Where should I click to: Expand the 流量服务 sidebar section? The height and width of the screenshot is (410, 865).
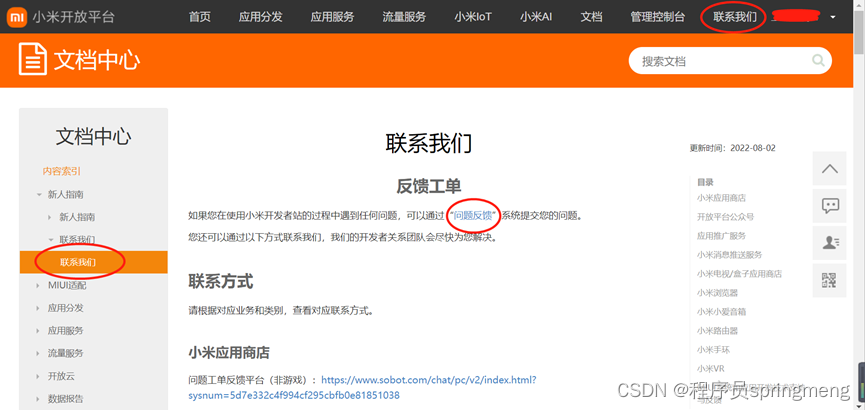(38, 353)
